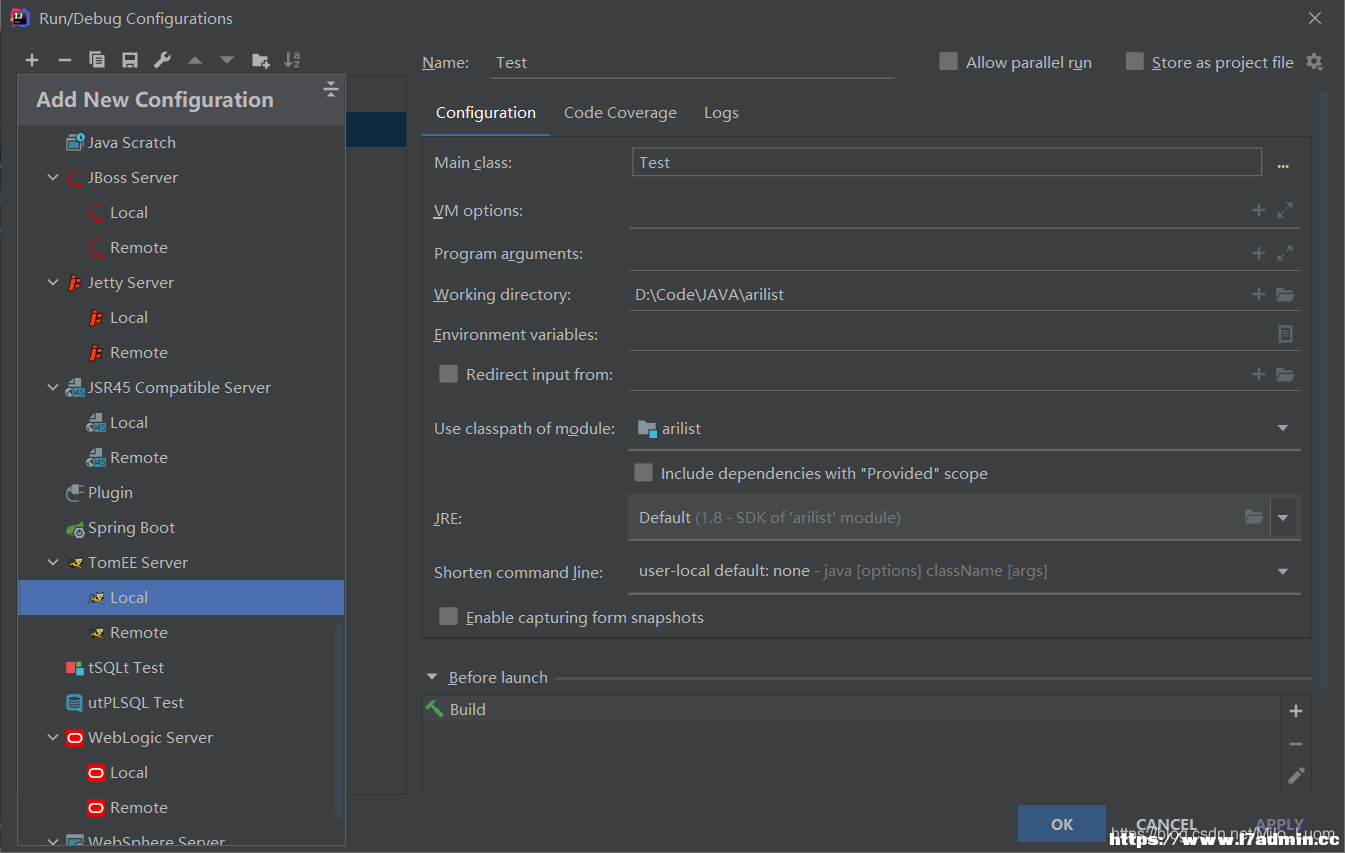
Task: Click the Name input field
Action: (x=692, y=62)
